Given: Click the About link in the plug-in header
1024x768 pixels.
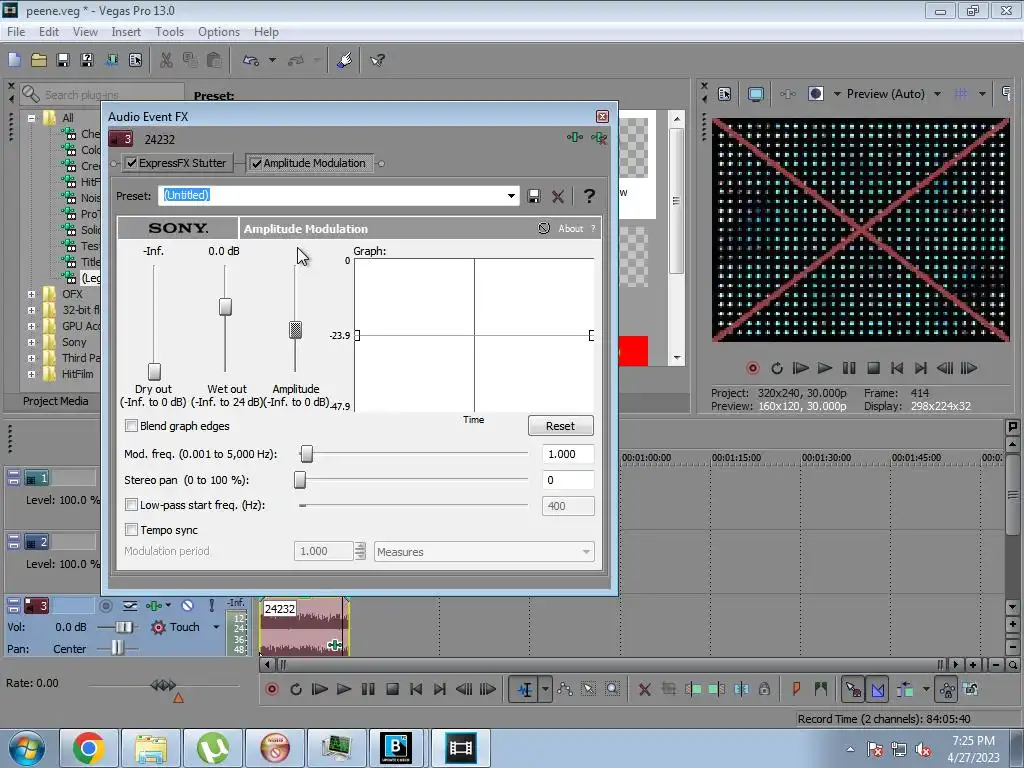Looking at the screenshot, I should click(570, 229).
